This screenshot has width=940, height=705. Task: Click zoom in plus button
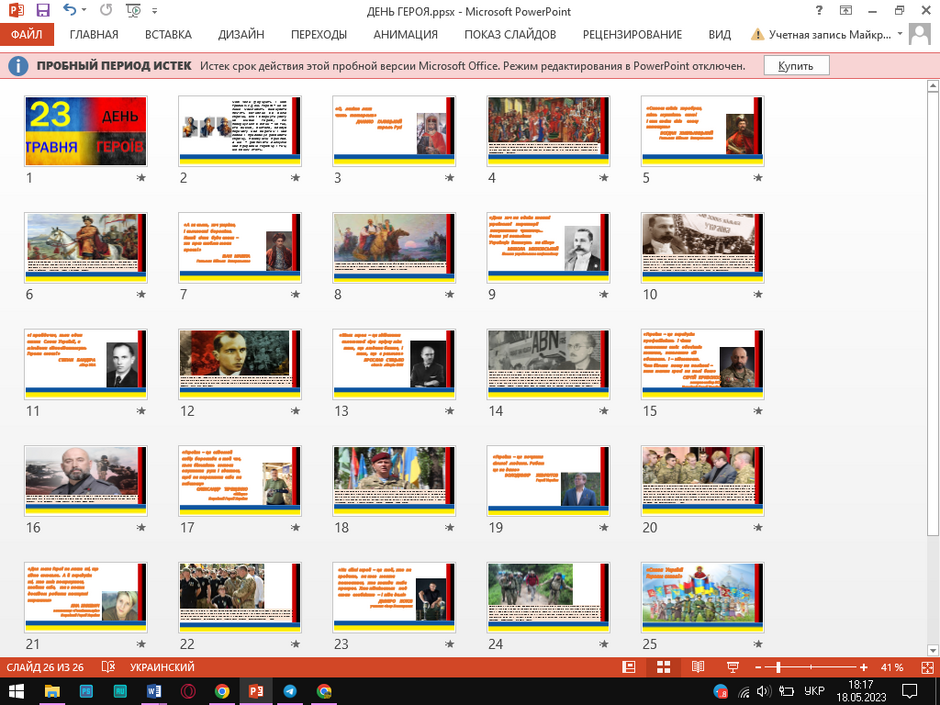(x=863, y=667)
